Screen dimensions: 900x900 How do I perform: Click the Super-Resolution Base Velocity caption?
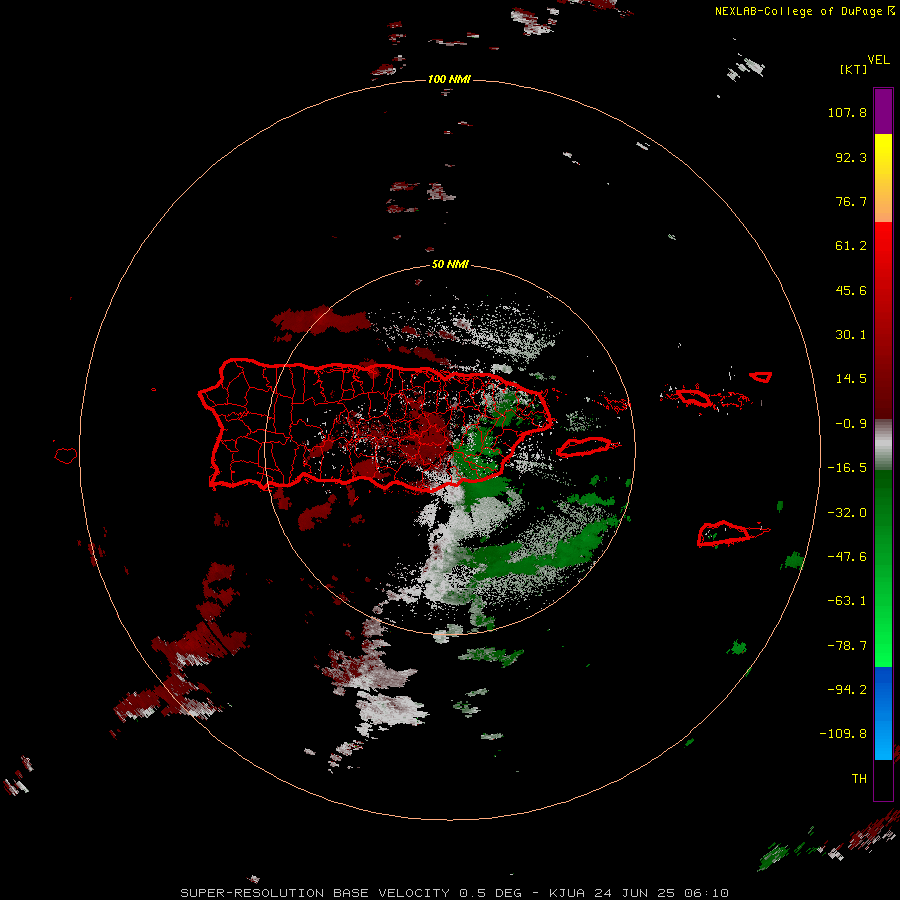click(455, 893)
